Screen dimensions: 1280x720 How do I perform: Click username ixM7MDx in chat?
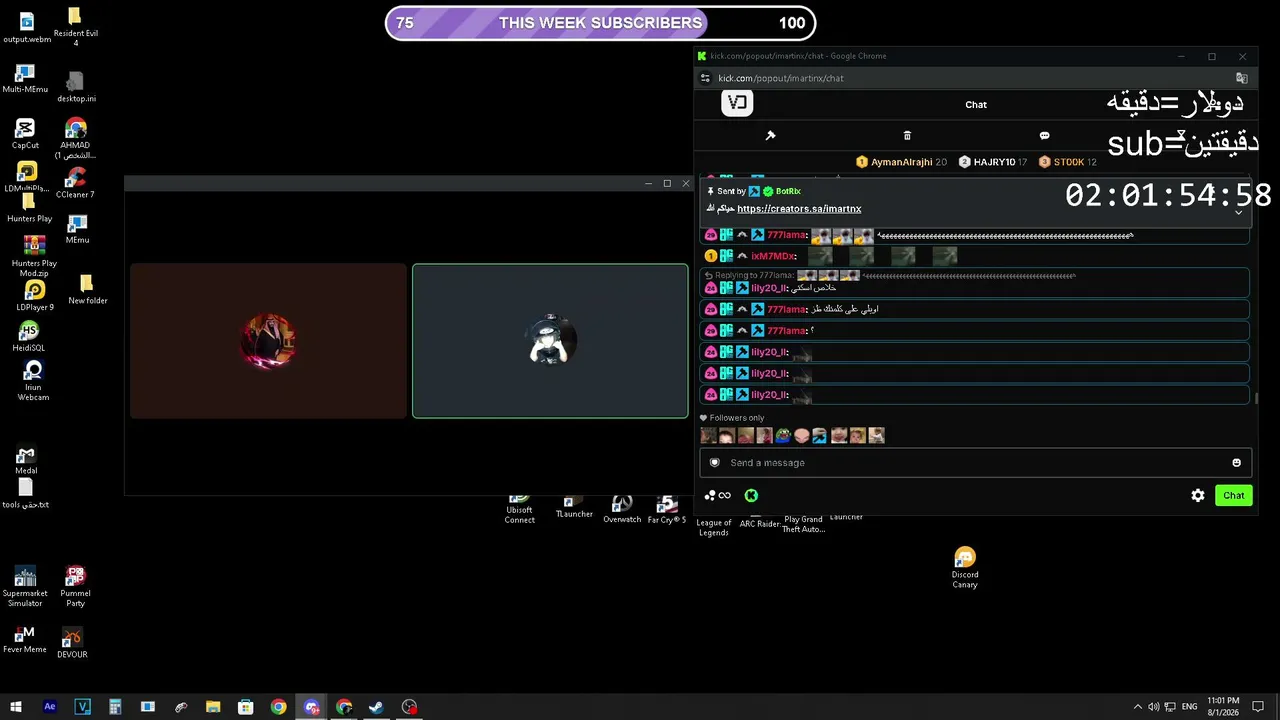click(x=772, y=256)
